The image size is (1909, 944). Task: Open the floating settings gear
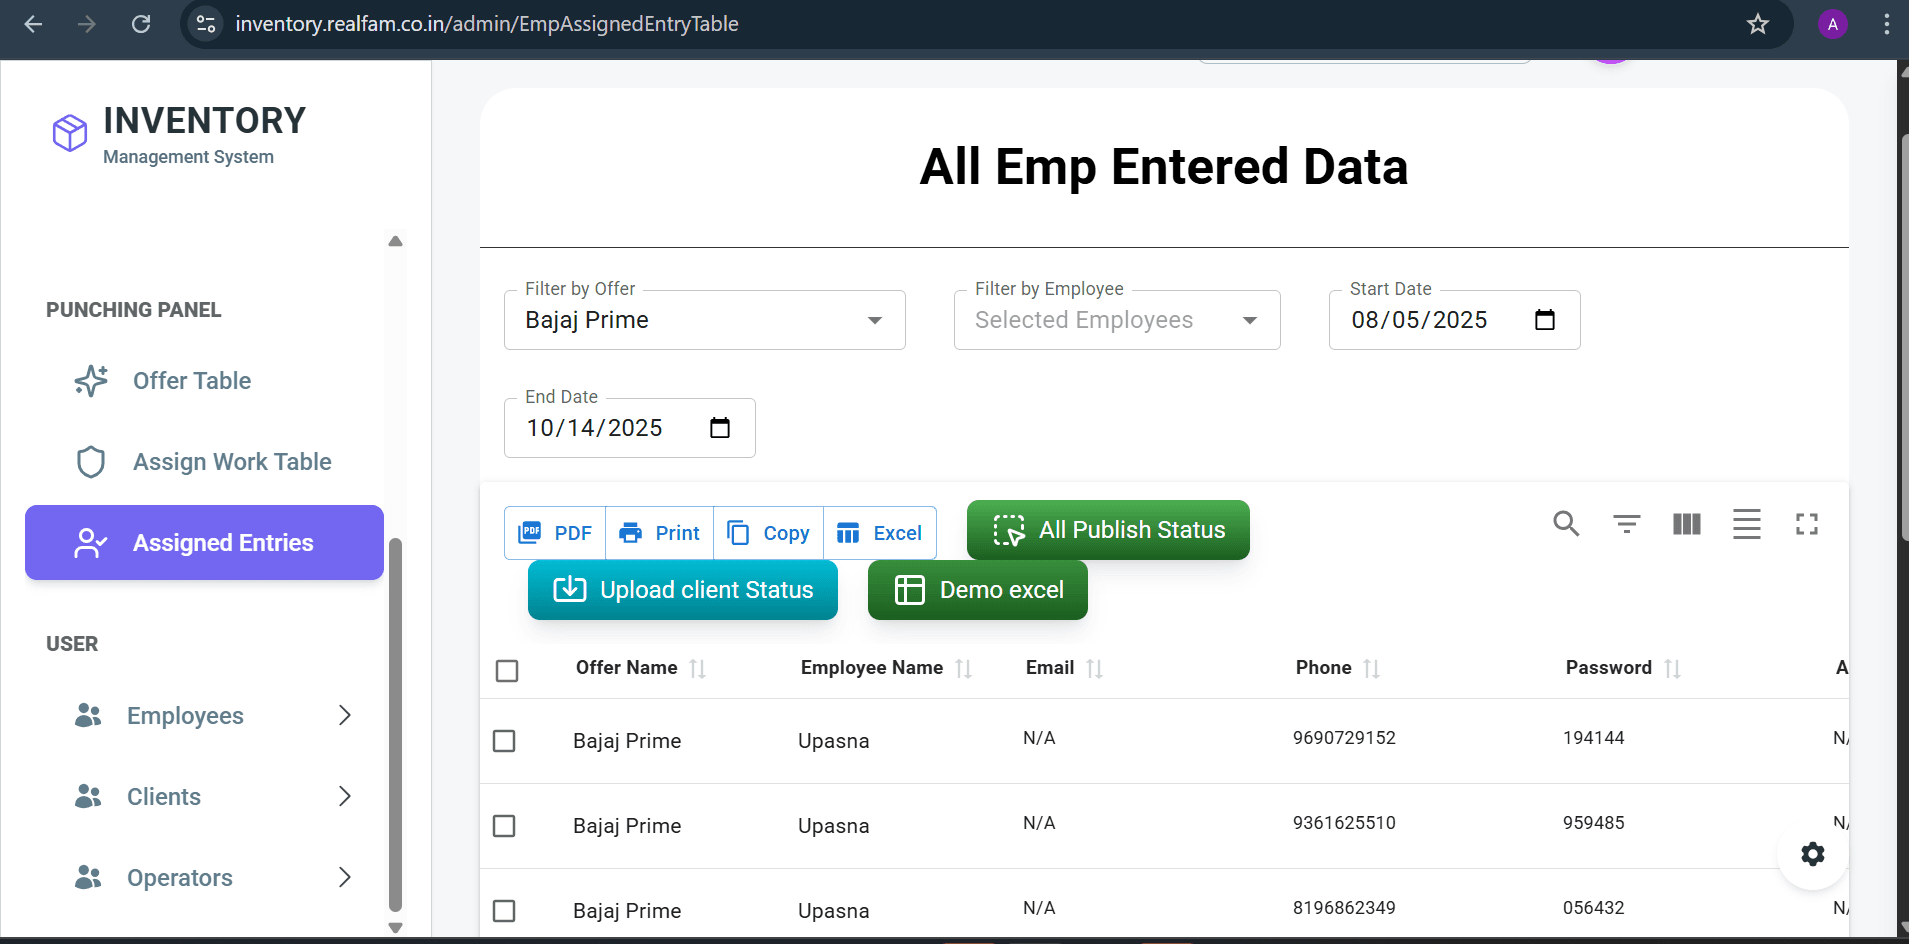point(1813,855)
